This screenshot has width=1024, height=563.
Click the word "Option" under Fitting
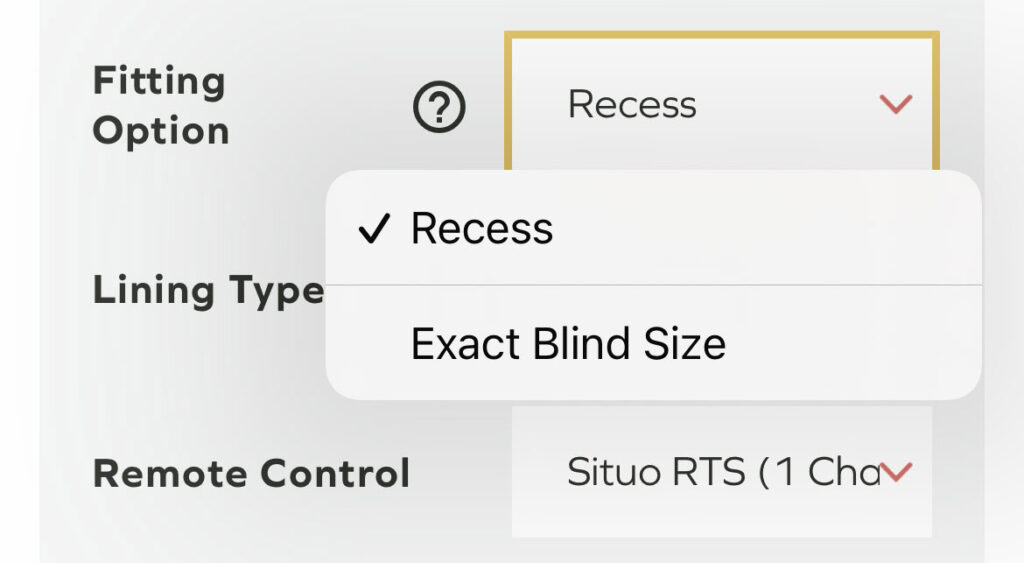pos(161,132)
